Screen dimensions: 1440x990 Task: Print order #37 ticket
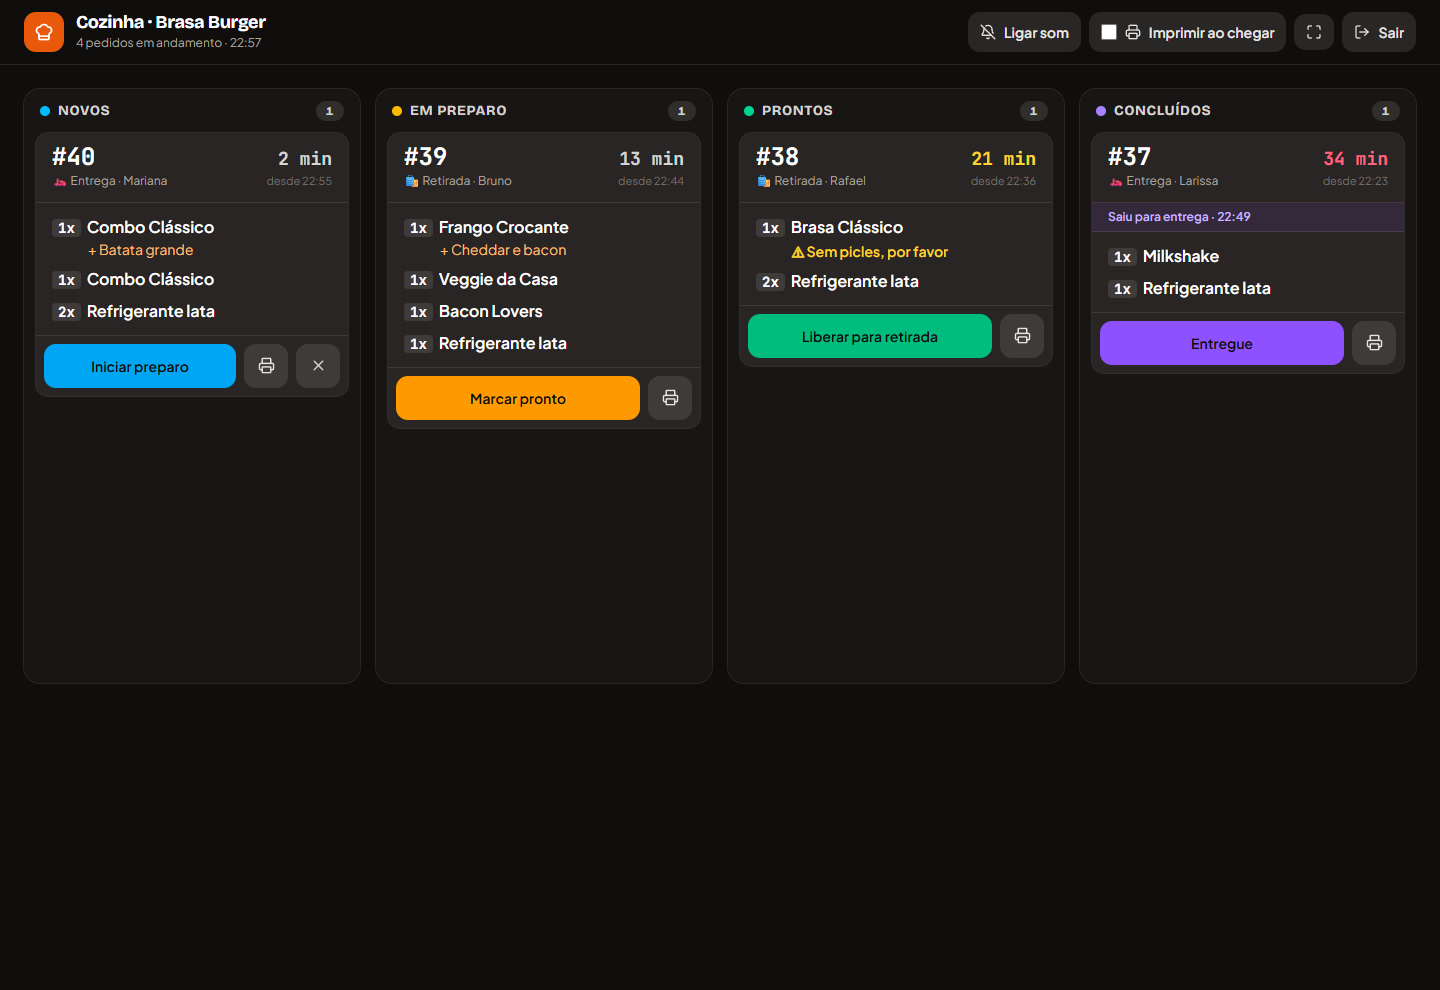pyautogui.click(x=1374, y=343)
